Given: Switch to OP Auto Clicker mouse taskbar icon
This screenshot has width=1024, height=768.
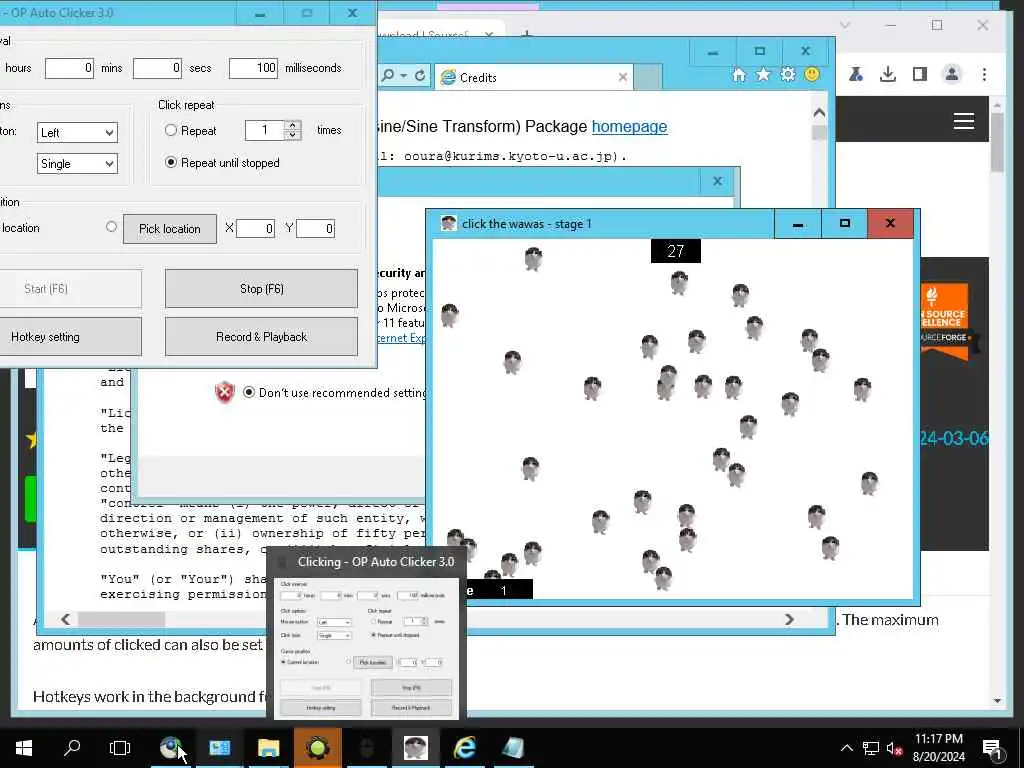Looking at the screenshot, I should click(x=366, y=748).
